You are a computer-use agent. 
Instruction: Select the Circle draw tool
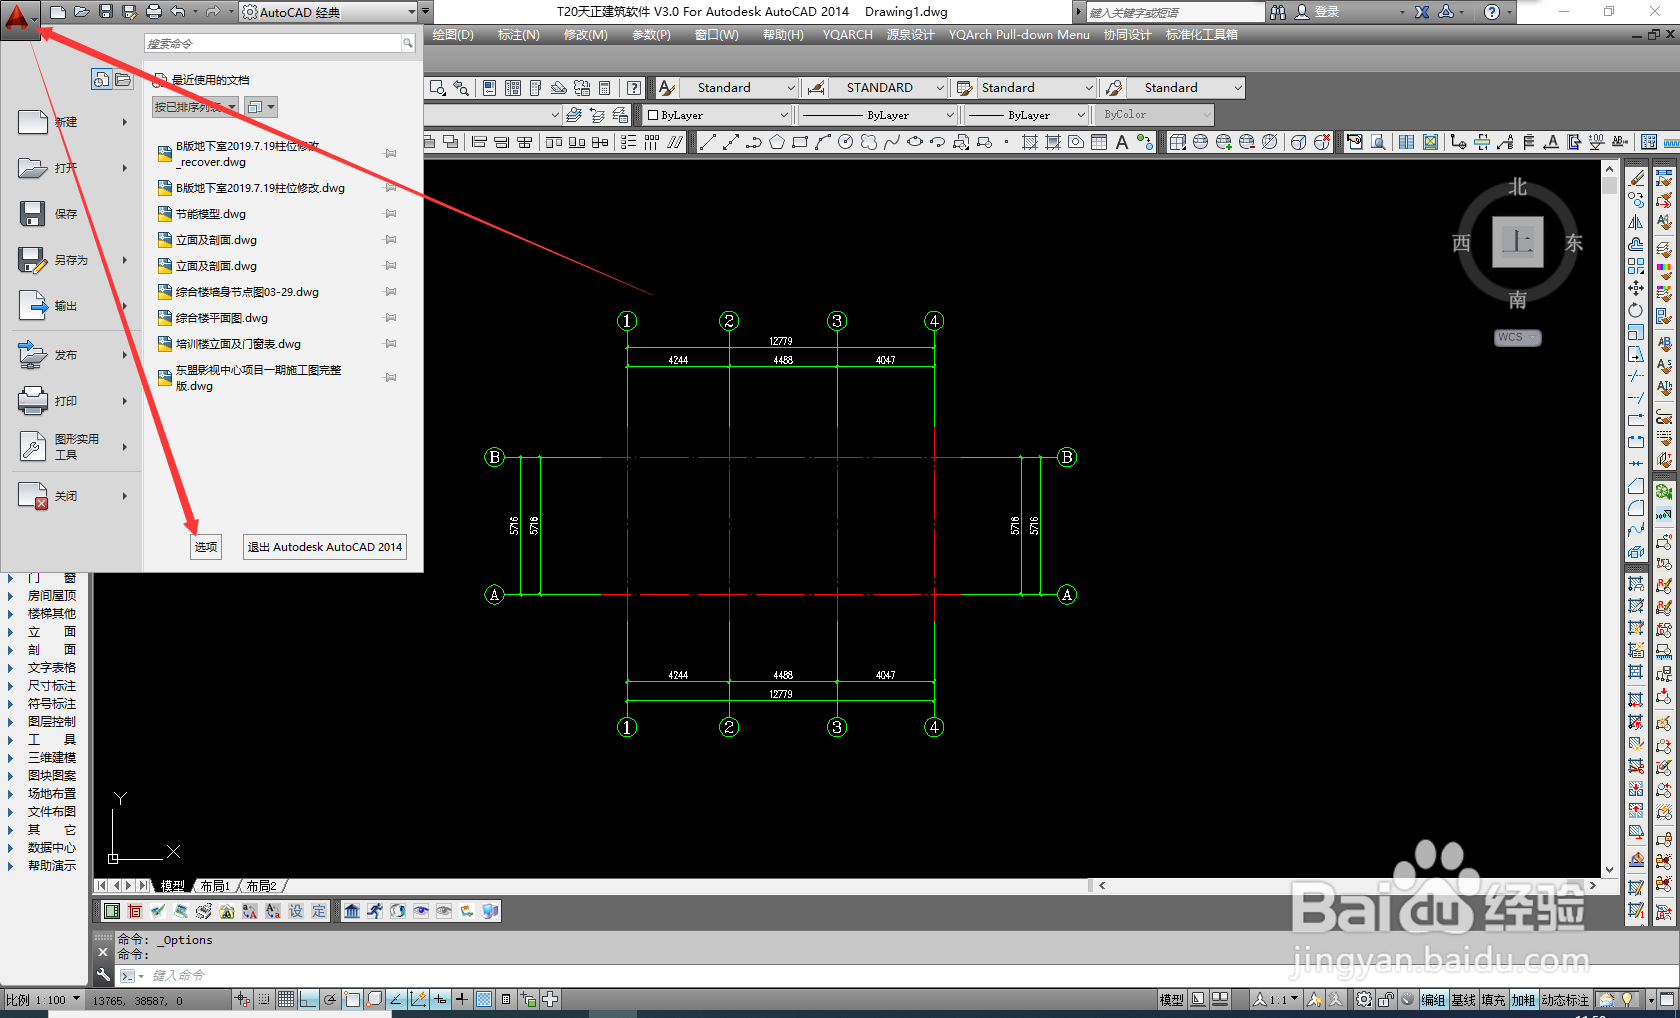845,142
